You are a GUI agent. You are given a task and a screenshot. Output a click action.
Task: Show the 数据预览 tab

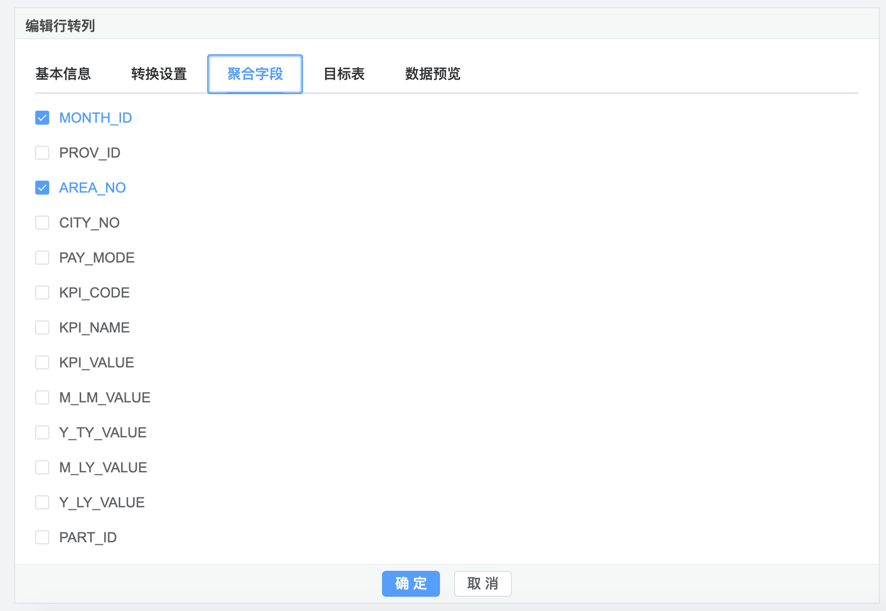coord(433,74)
